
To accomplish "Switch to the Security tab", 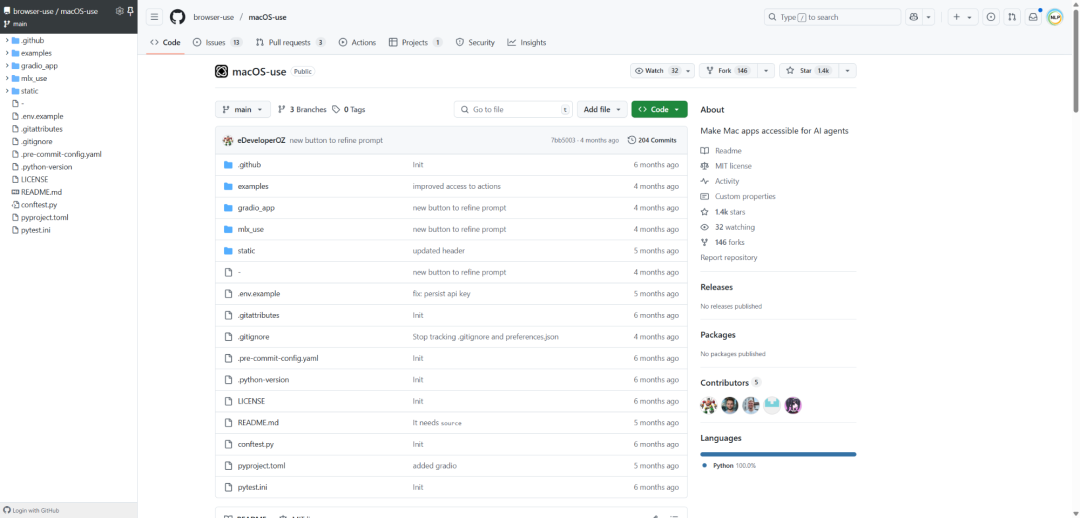I will click(x=475, y=43).
